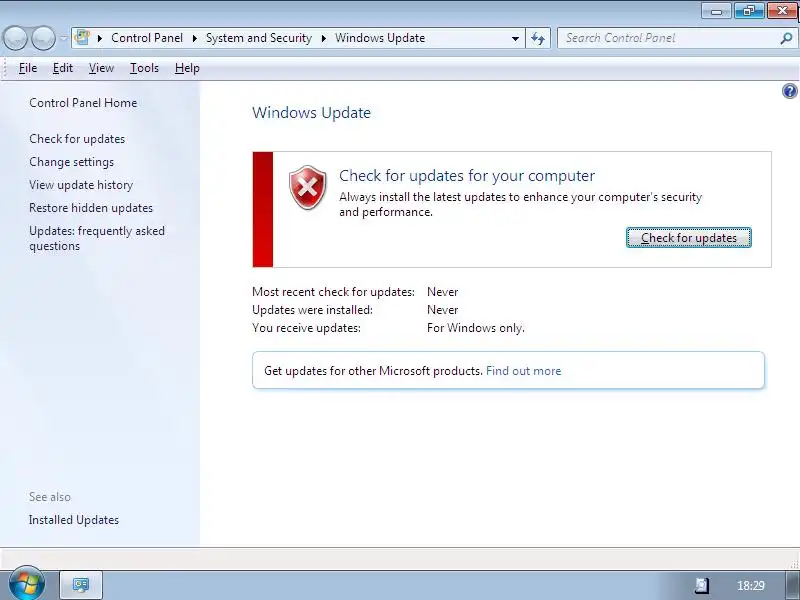Click Check for updates sidebar link
This screenshot has width=800, height=600.
(77, 139)
